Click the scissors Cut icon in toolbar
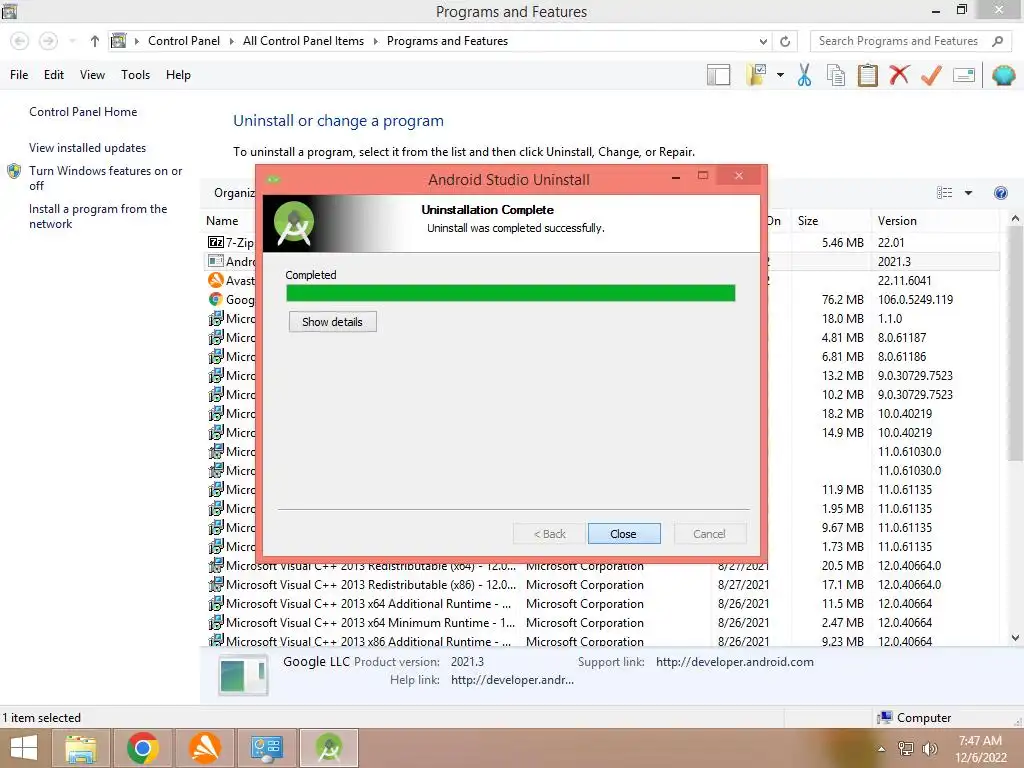Image resolution: width=1024 pixels, height=768 pixels. pos(804,75)
